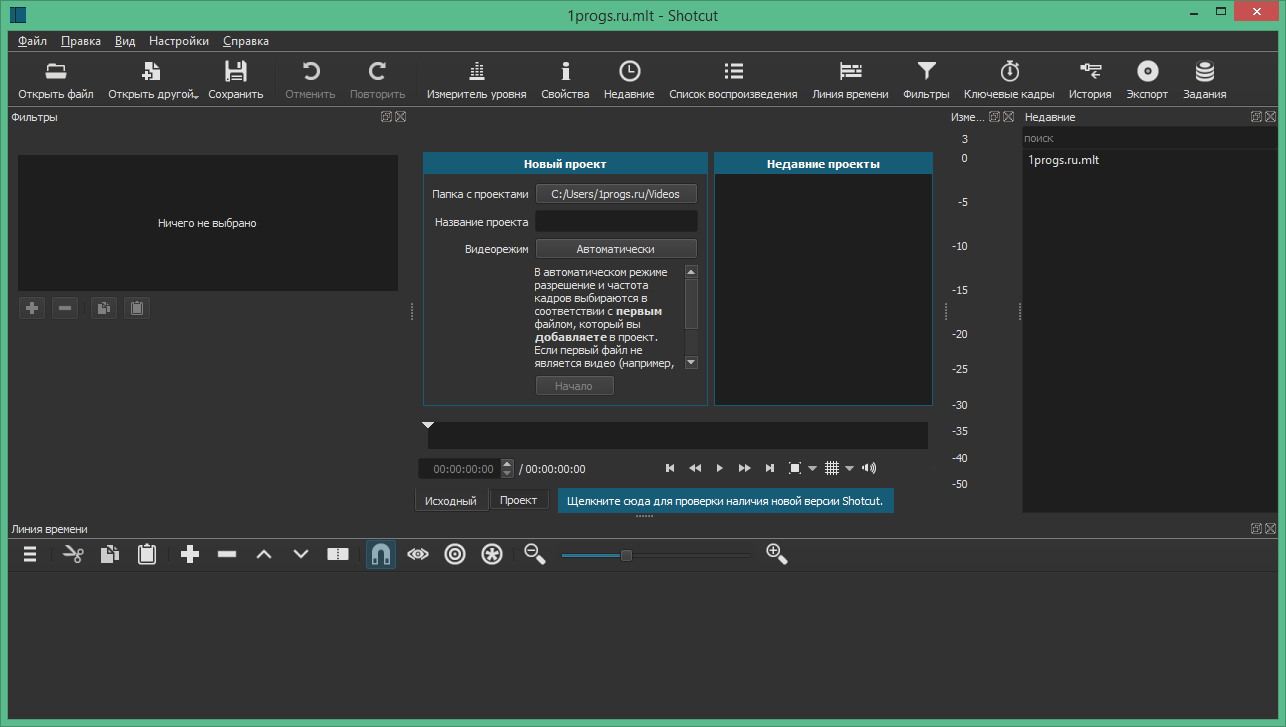
Task: Open the Filters panel from toolbar
Action: point(926,80)
